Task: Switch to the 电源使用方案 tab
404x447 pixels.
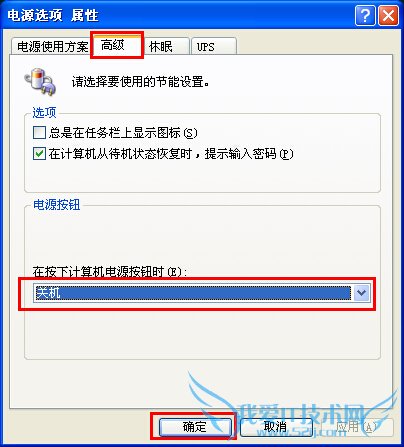Action: coord(53,46)
